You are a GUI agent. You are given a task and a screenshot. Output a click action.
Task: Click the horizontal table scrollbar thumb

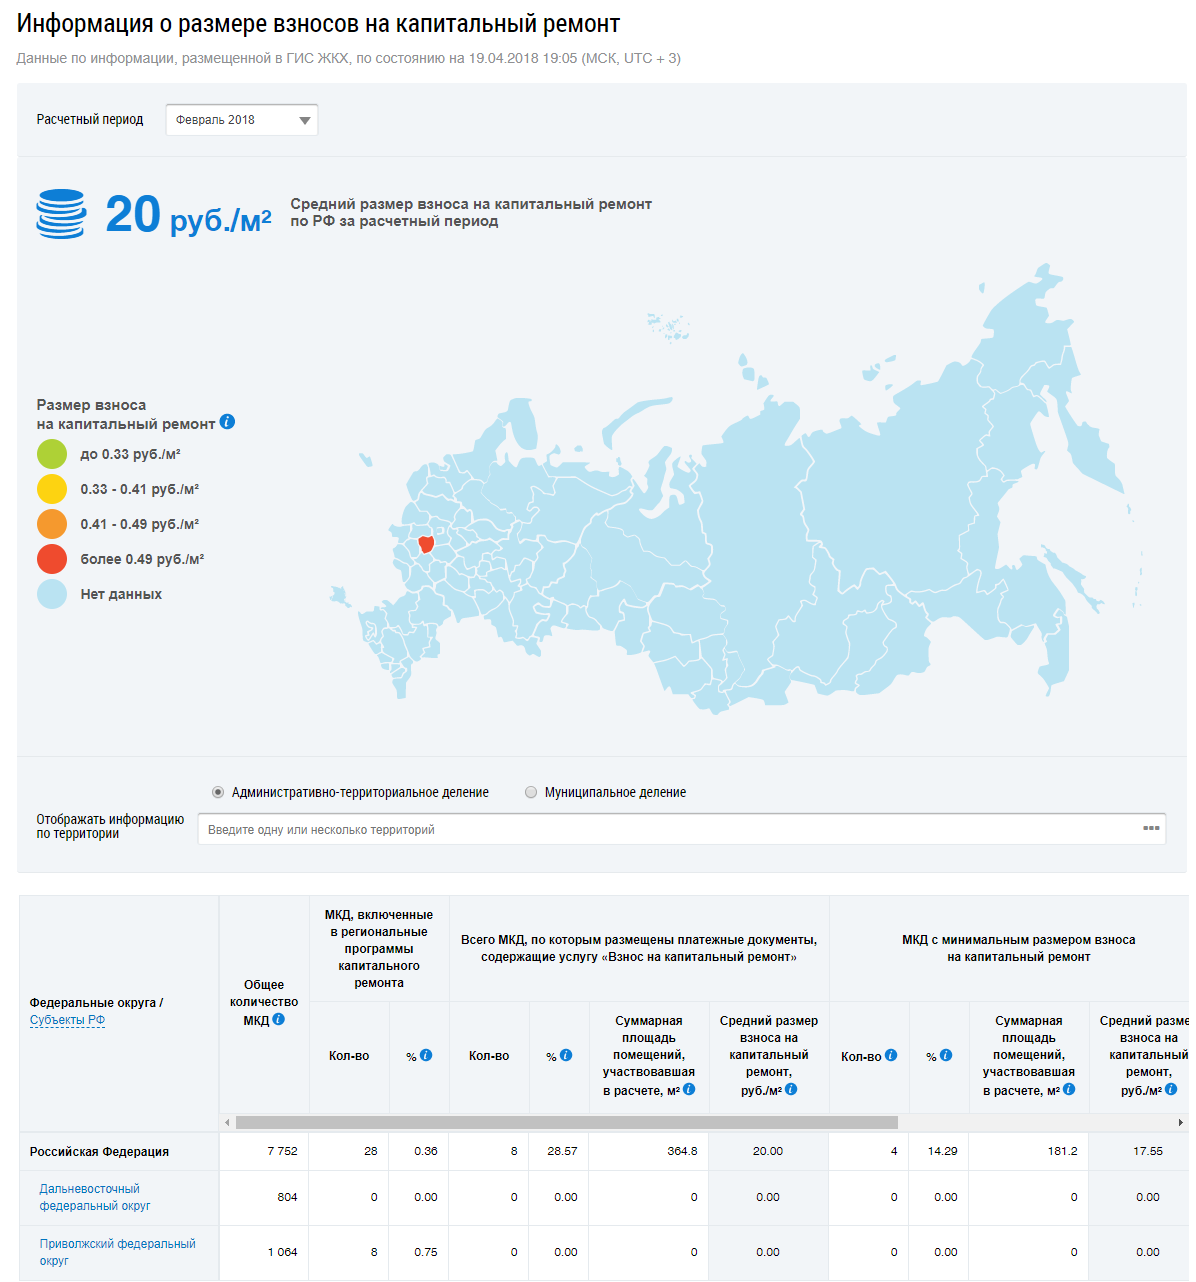click(566, 1122)
